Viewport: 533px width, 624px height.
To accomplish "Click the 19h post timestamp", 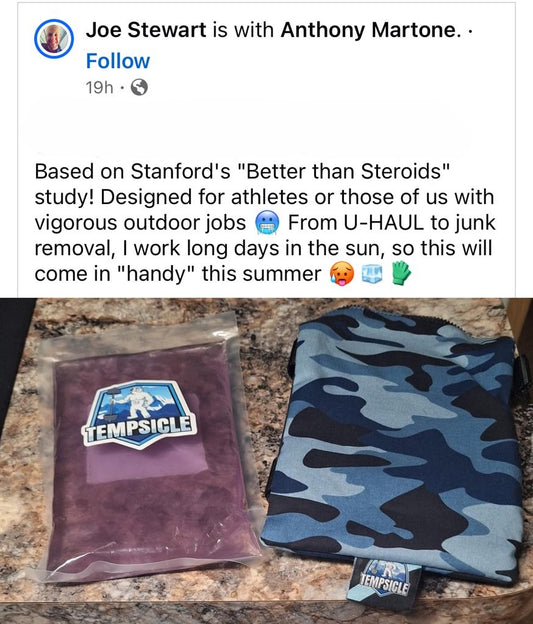I will coord(100,88).
